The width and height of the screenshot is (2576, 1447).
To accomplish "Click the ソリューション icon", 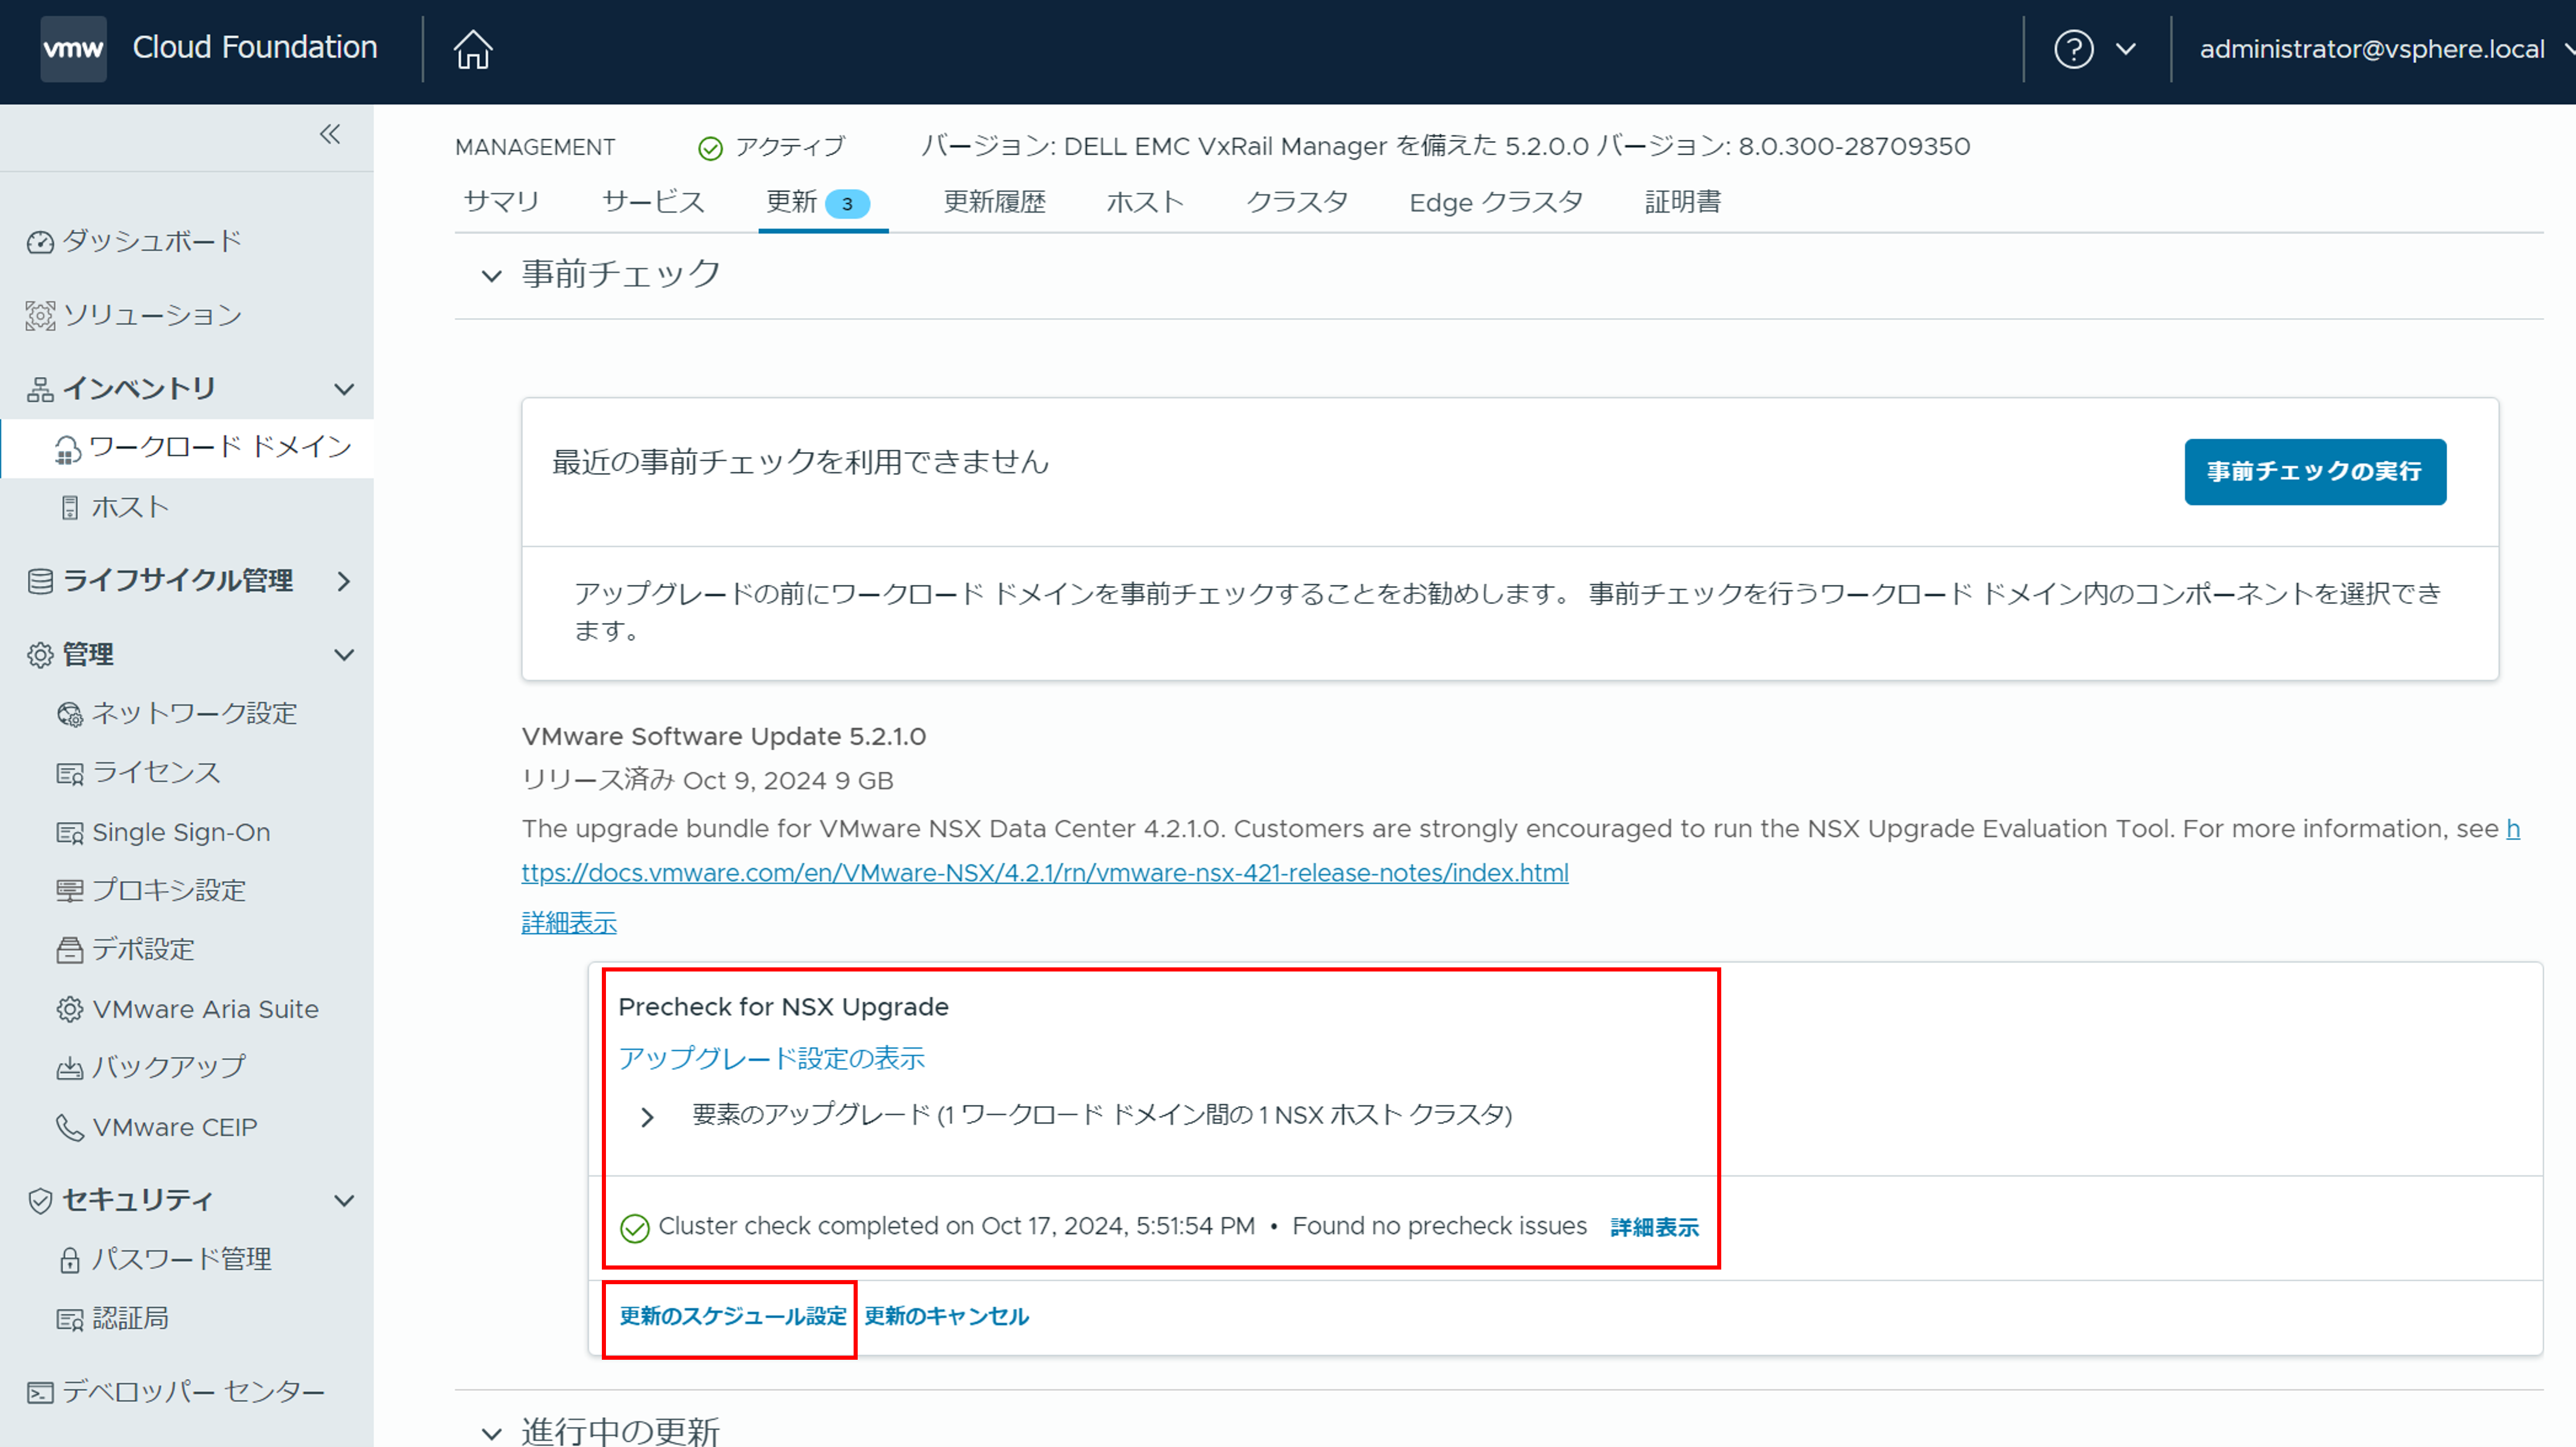I will tap(40, 316).
